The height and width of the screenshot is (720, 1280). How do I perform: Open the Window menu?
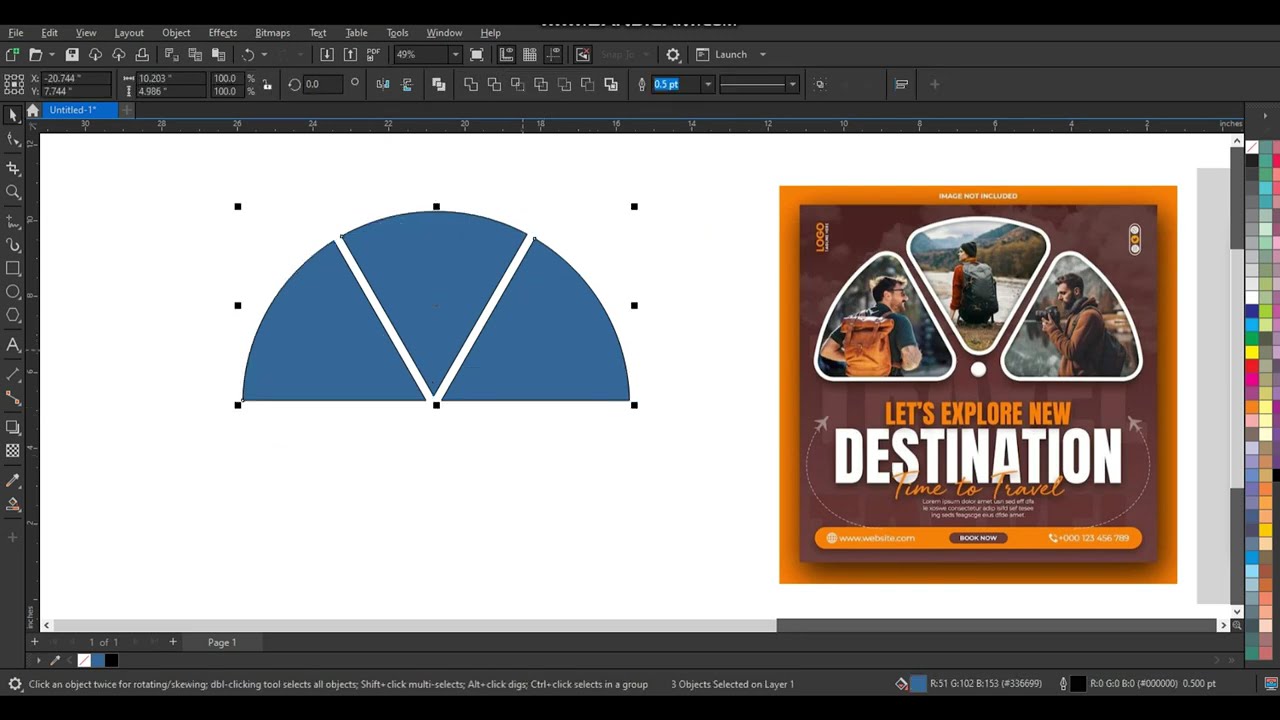pos(444,33)
